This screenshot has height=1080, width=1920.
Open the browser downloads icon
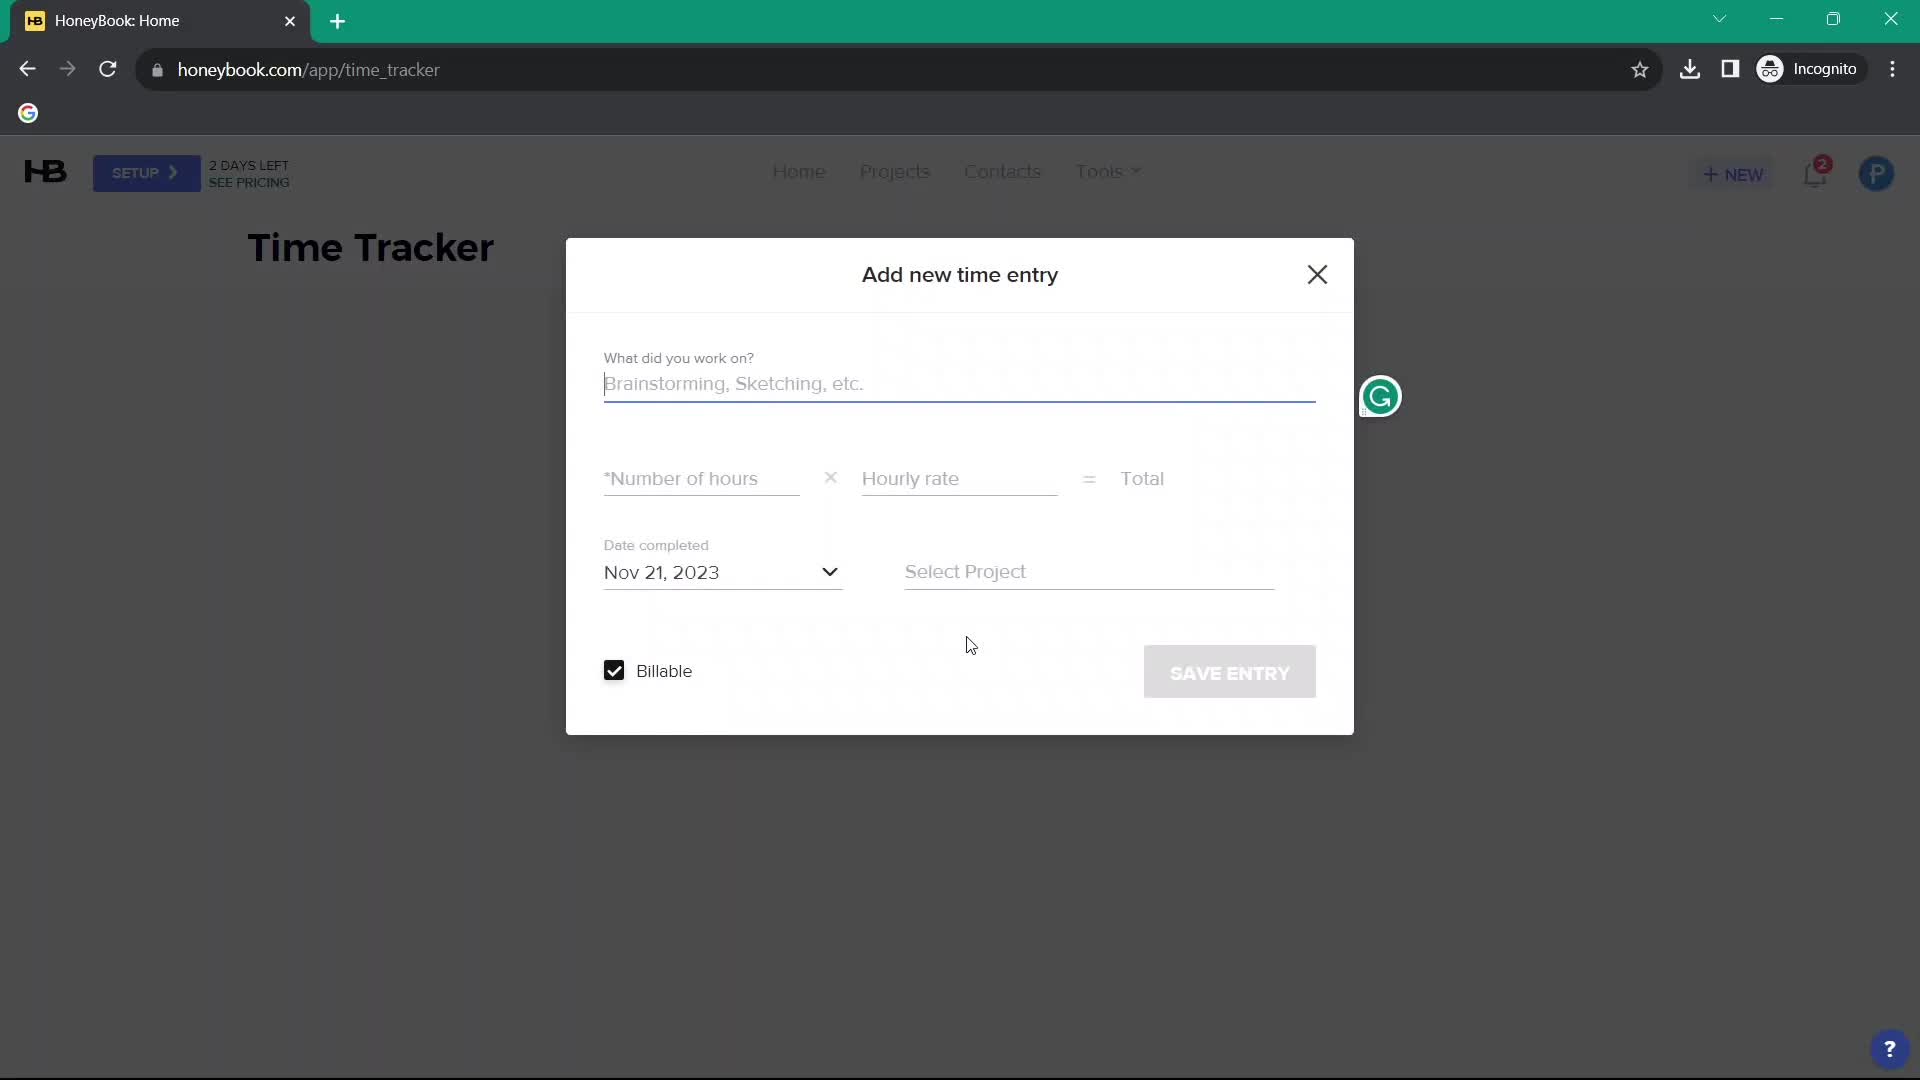(1690, 69)
